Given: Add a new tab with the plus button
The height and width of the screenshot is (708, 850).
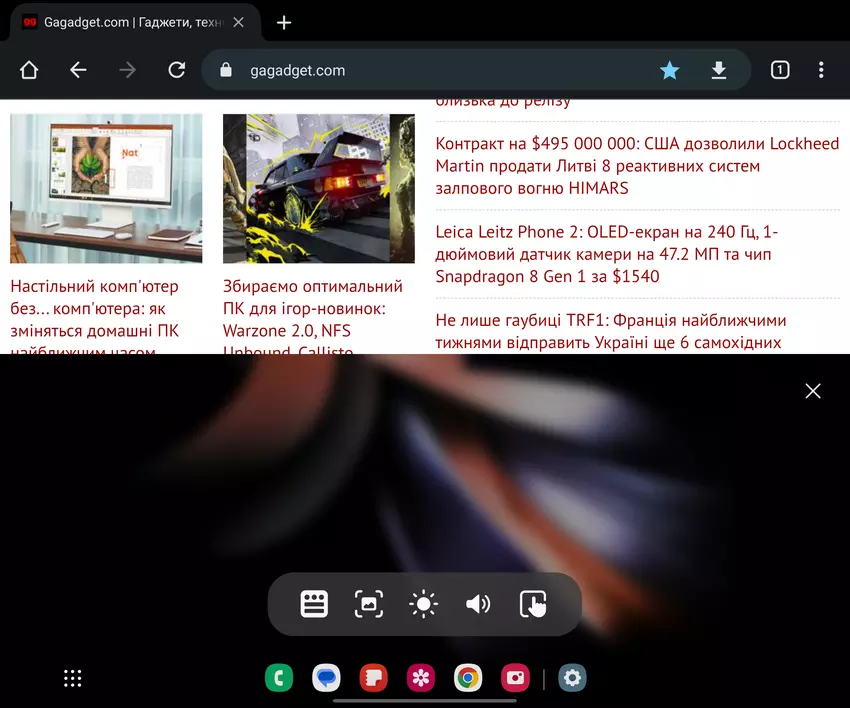Looking at the screenshot, I should click(284, 22).
